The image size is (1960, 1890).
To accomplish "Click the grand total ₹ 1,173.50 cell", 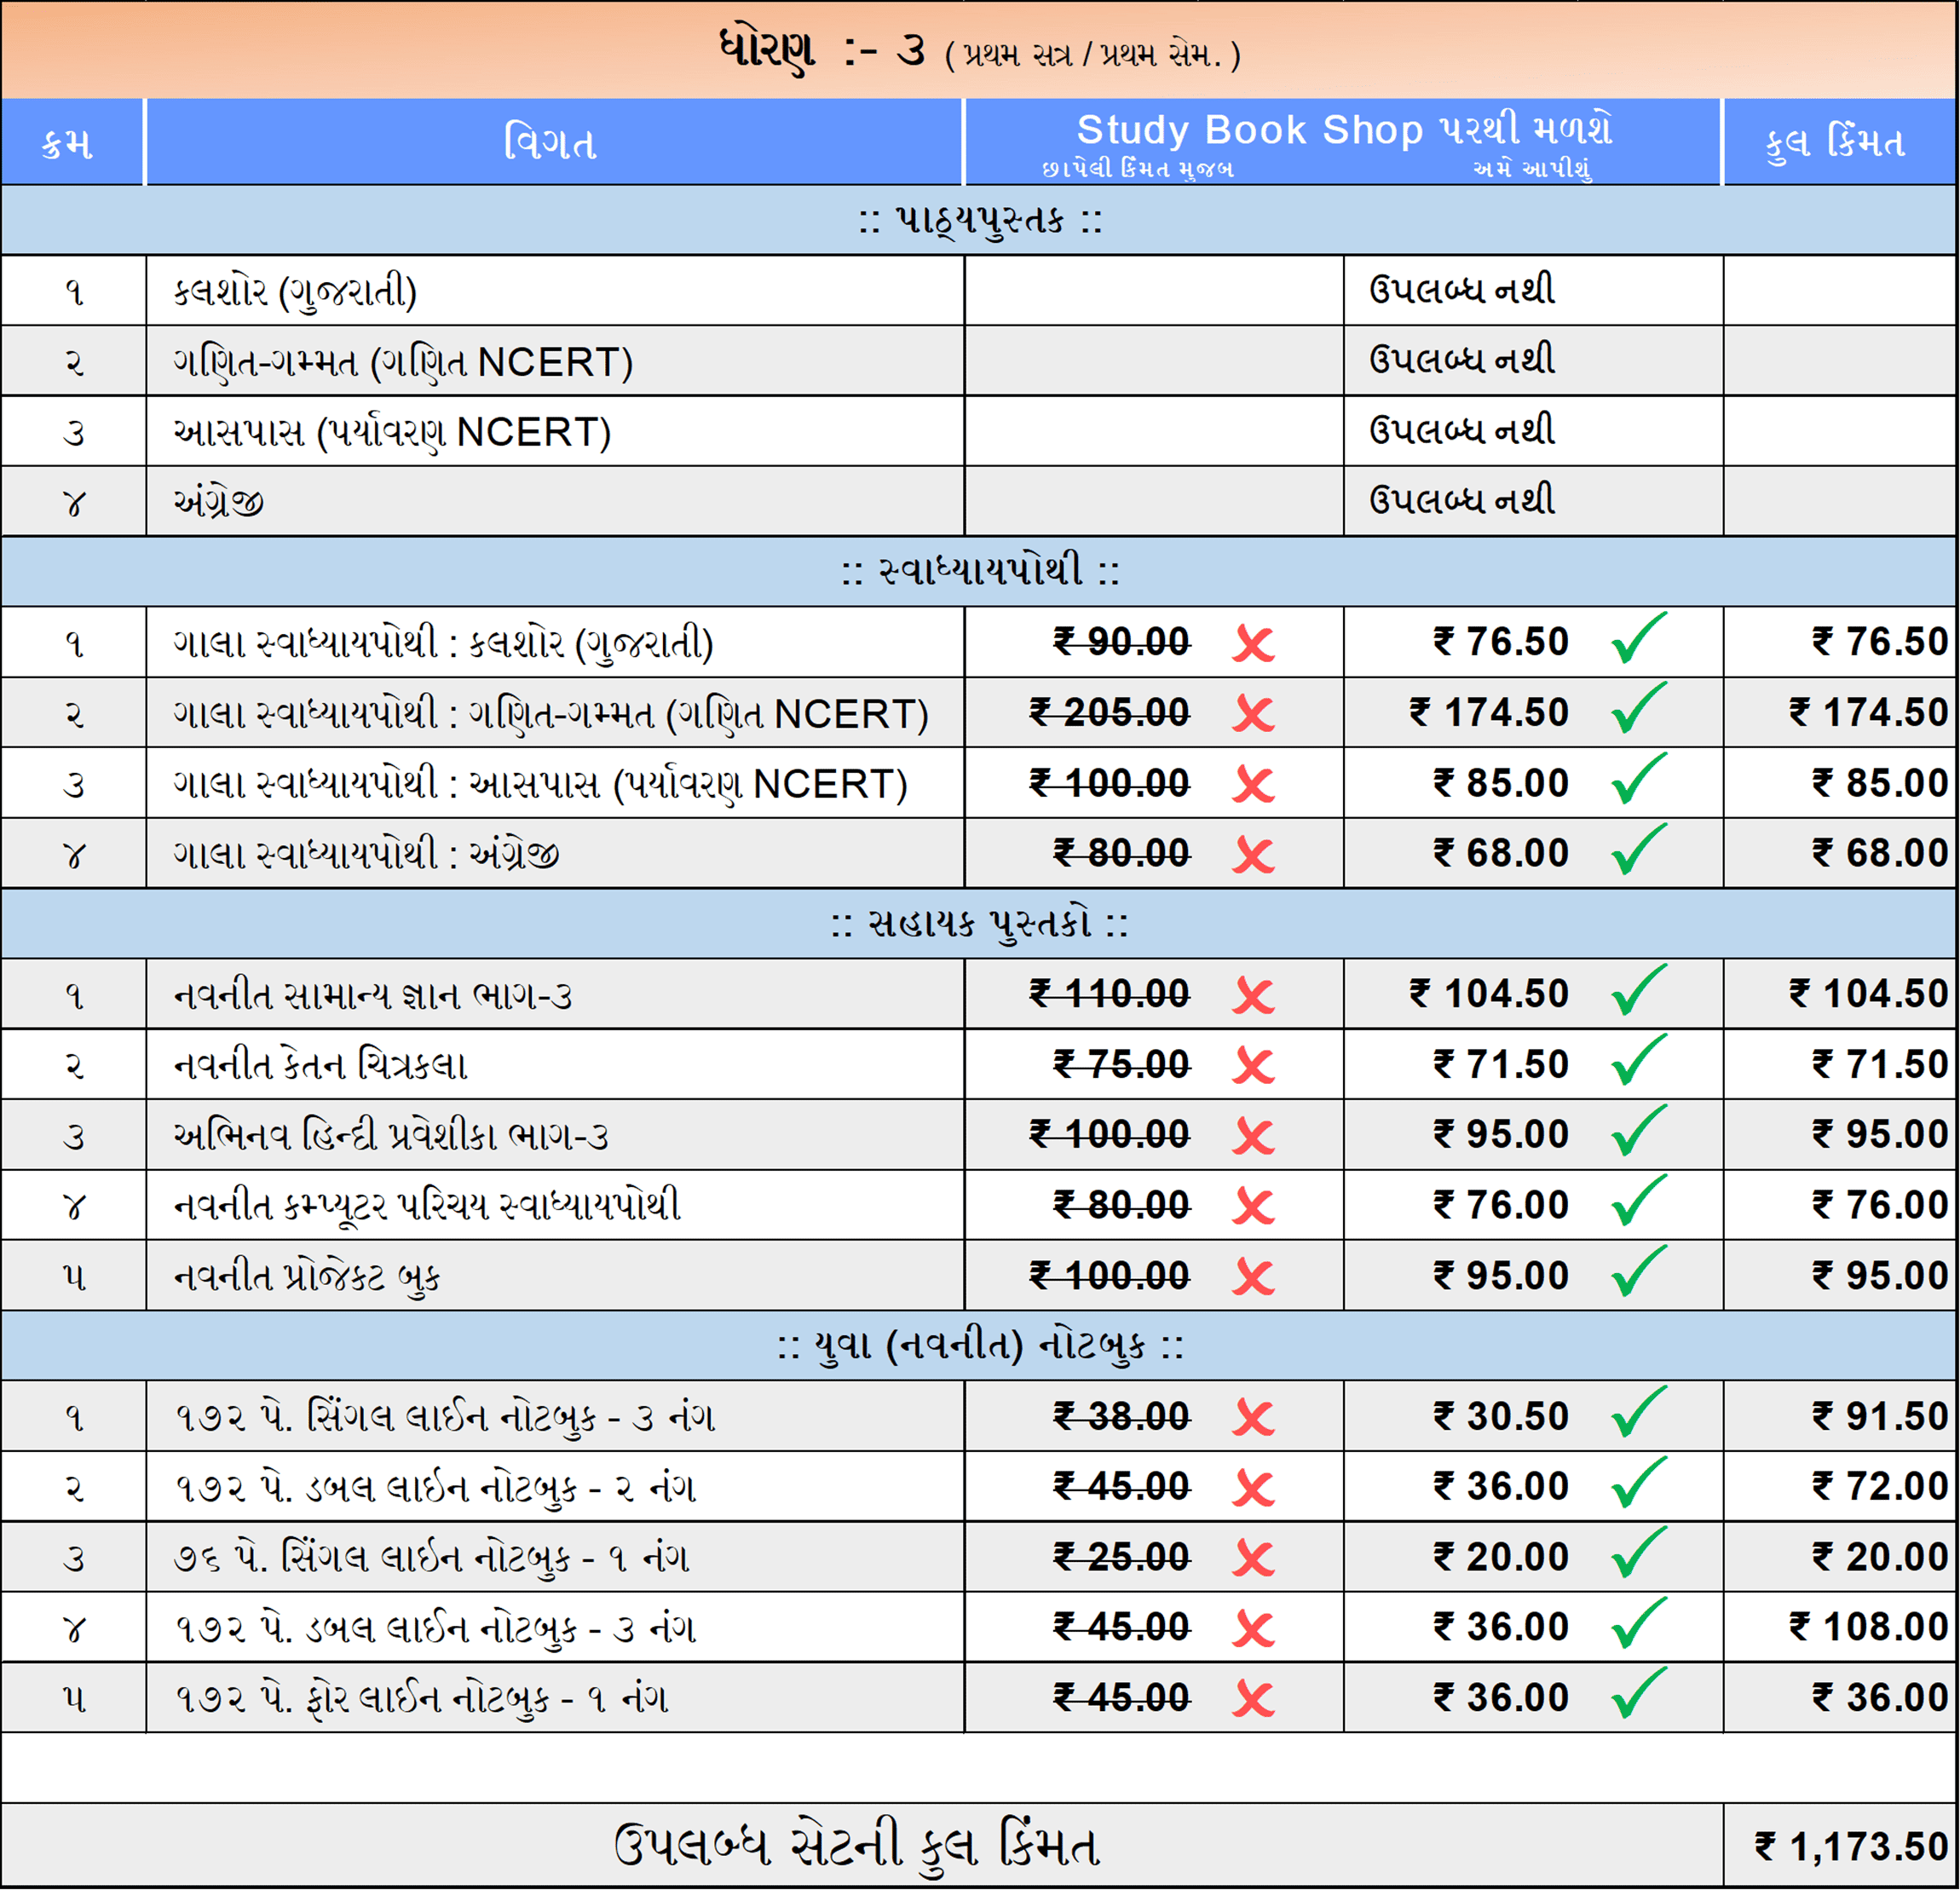I will point(1850,1846).
